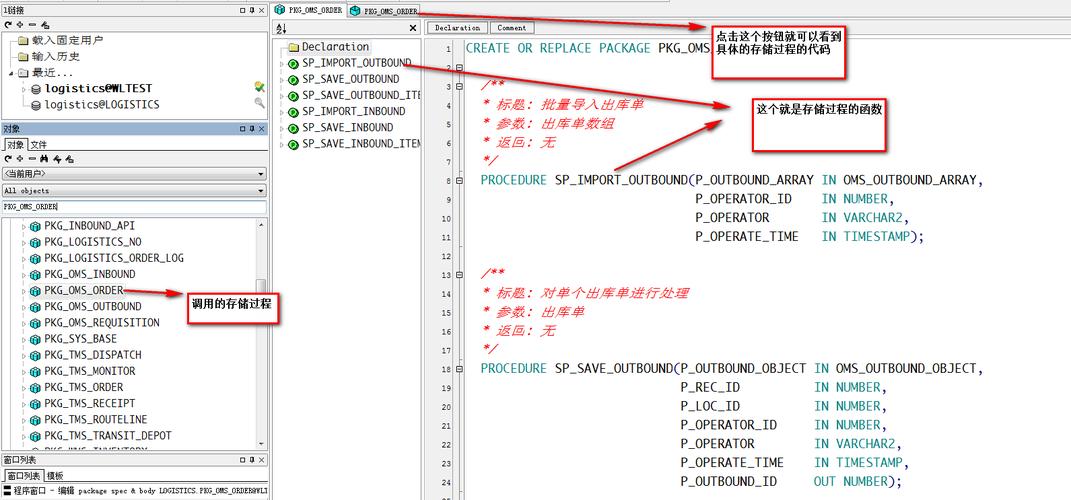Switch to the 文件 tab in objects panel
This screenshot has width=1071, height=500.
pyautogui.click(x=38, y=144)
